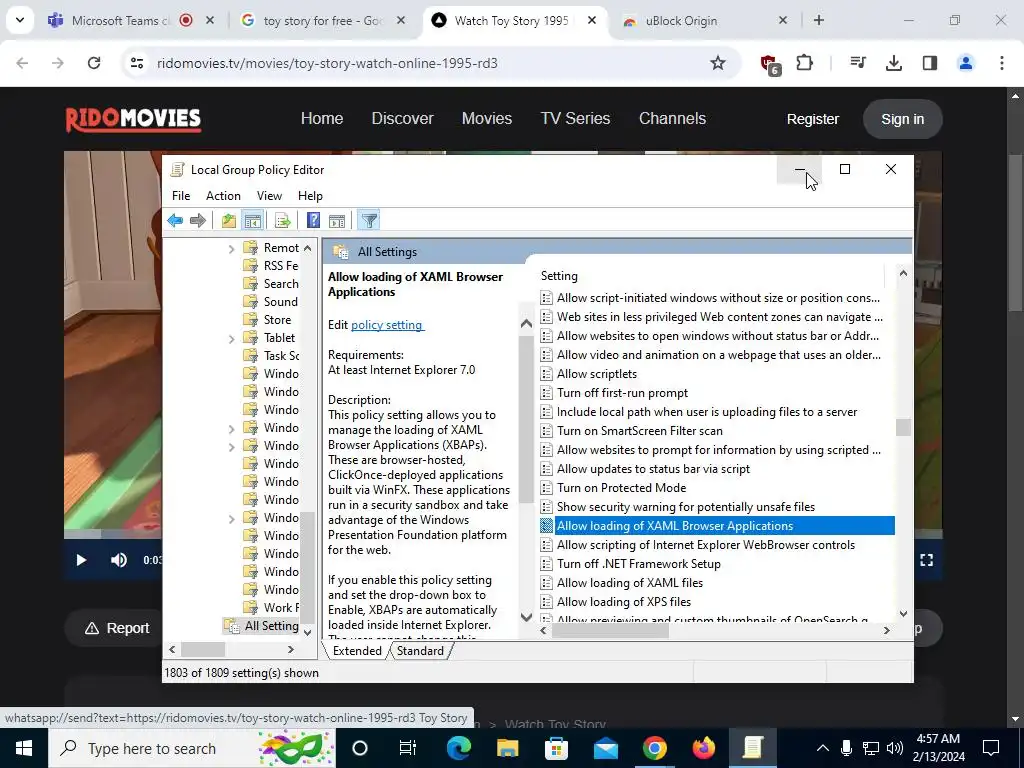
Task: Click the Report button
Action: [118, 628]
